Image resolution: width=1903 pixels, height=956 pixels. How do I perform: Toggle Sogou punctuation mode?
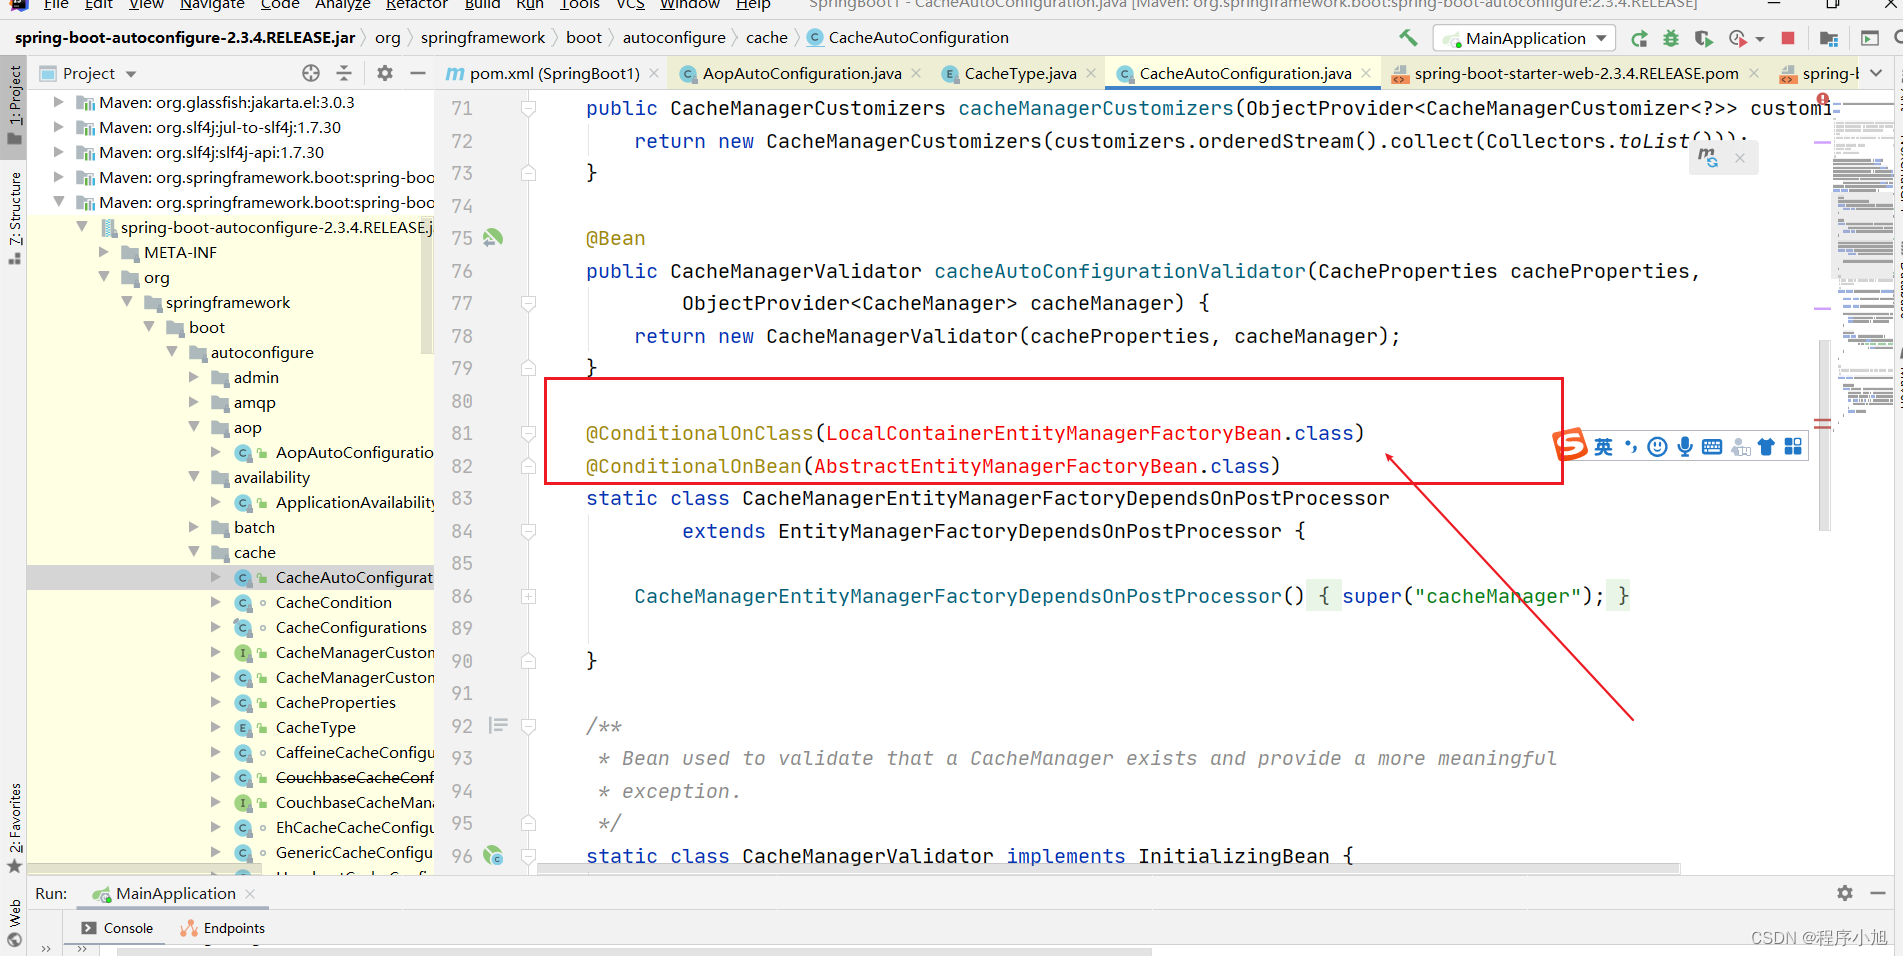coord(1631,447)
